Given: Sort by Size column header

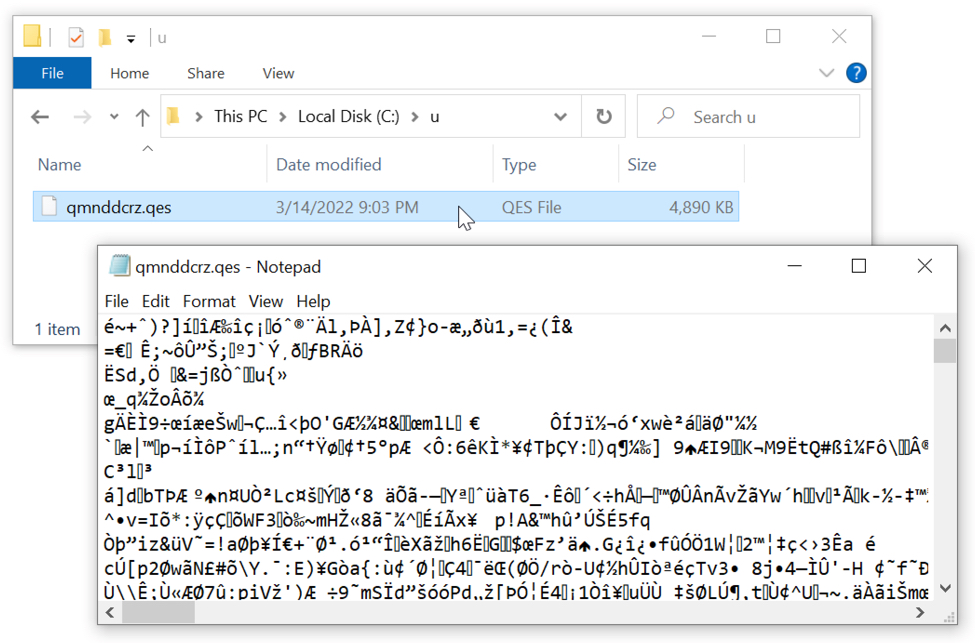Looking at the screenshot, I should 641,165.
